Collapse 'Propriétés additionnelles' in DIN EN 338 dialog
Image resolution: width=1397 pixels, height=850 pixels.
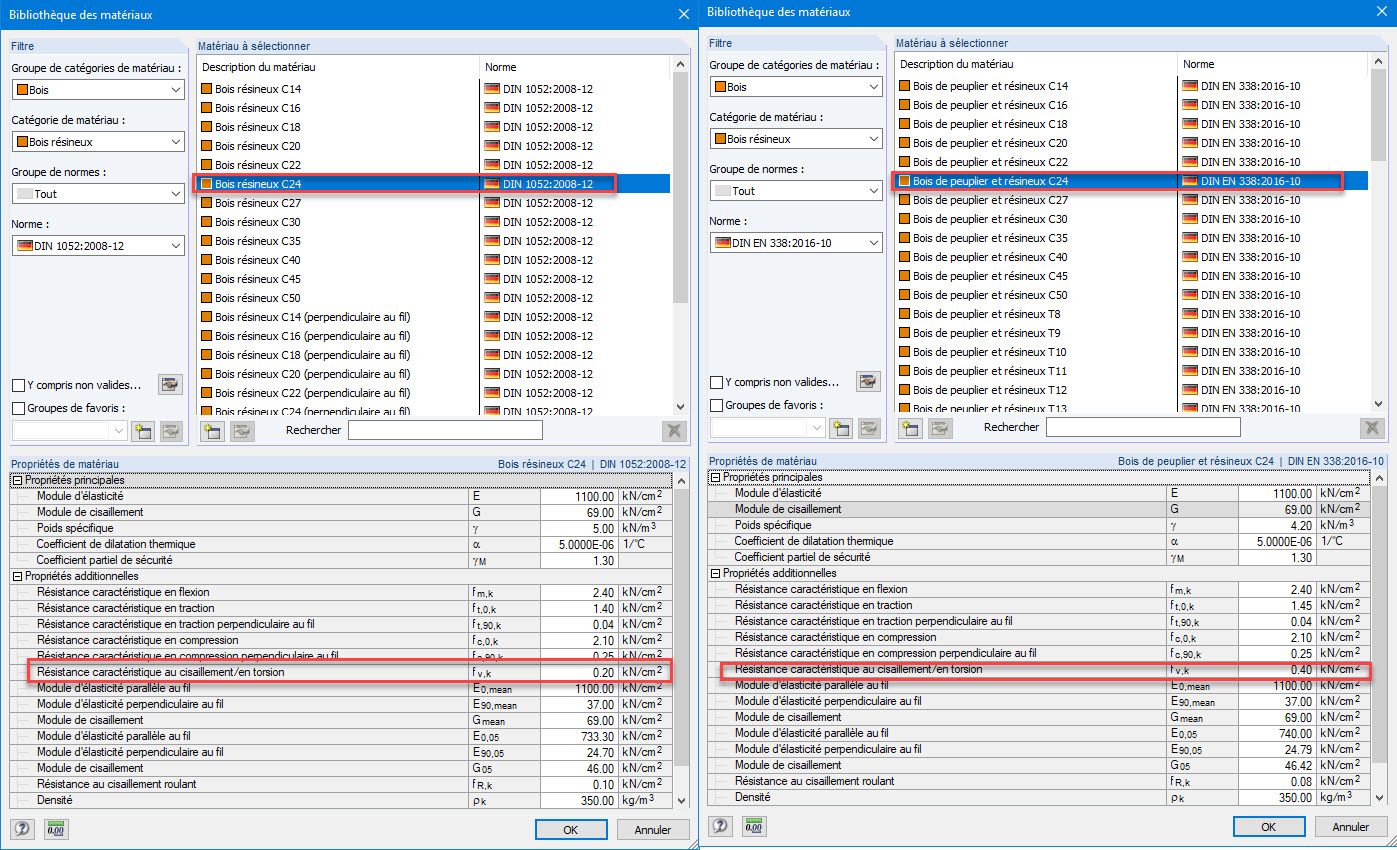(715, 573)
